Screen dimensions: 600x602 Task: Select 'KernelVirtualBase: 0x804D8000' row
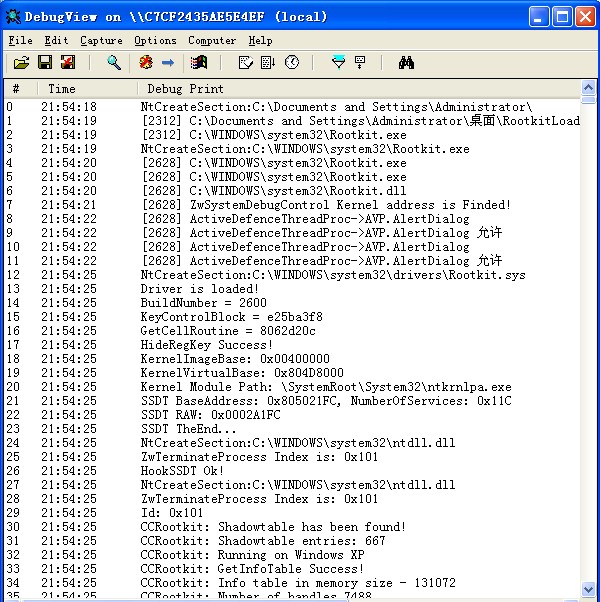[292, 372]
